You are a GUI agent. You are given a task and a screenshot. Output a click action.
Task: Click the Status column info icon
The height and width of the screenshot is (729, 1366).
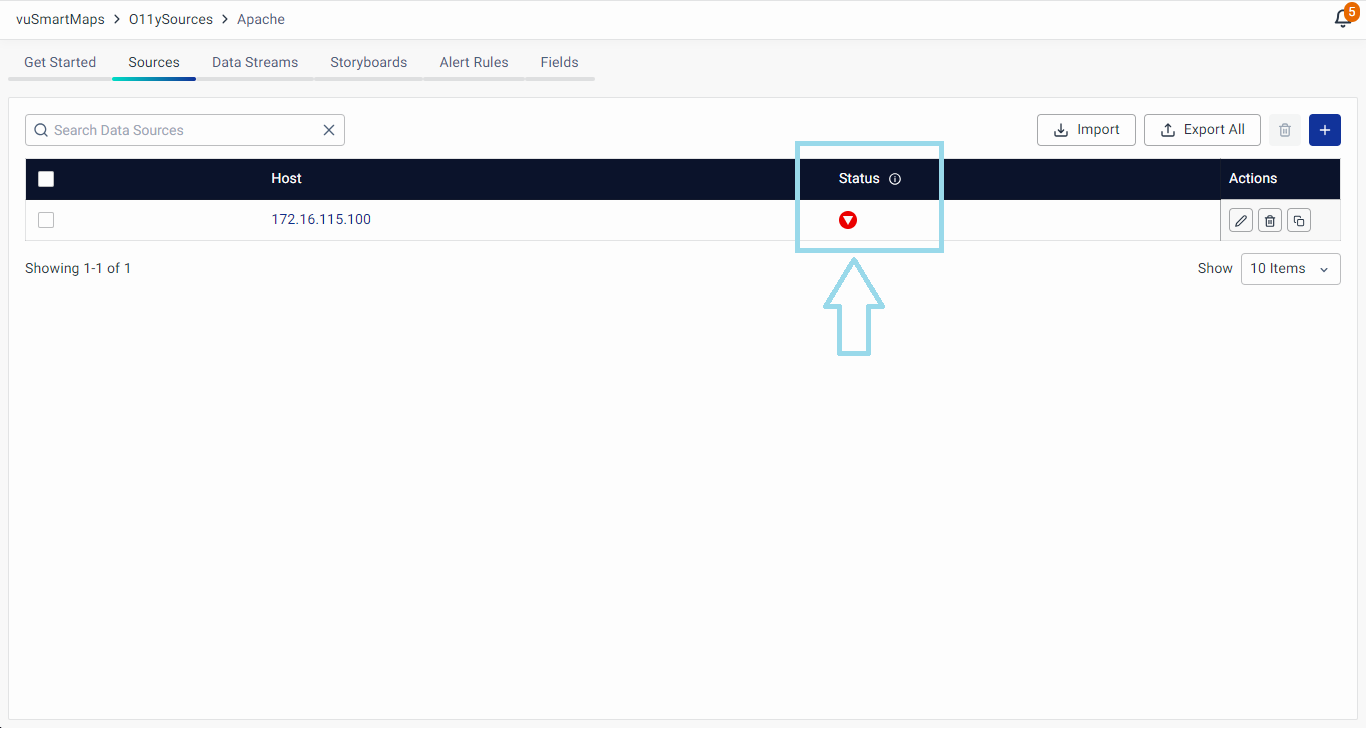(895, 179)
